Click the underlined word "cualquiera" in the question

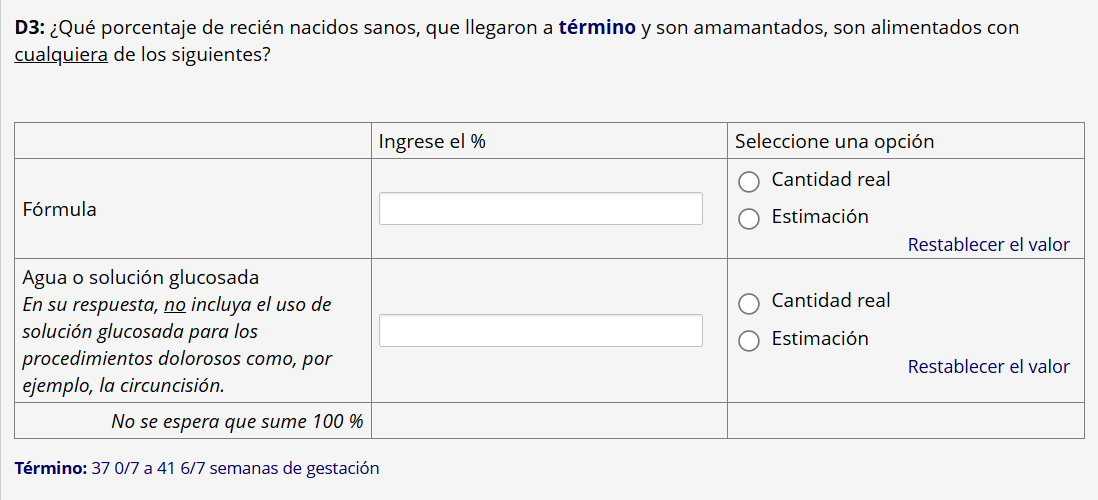61,54
